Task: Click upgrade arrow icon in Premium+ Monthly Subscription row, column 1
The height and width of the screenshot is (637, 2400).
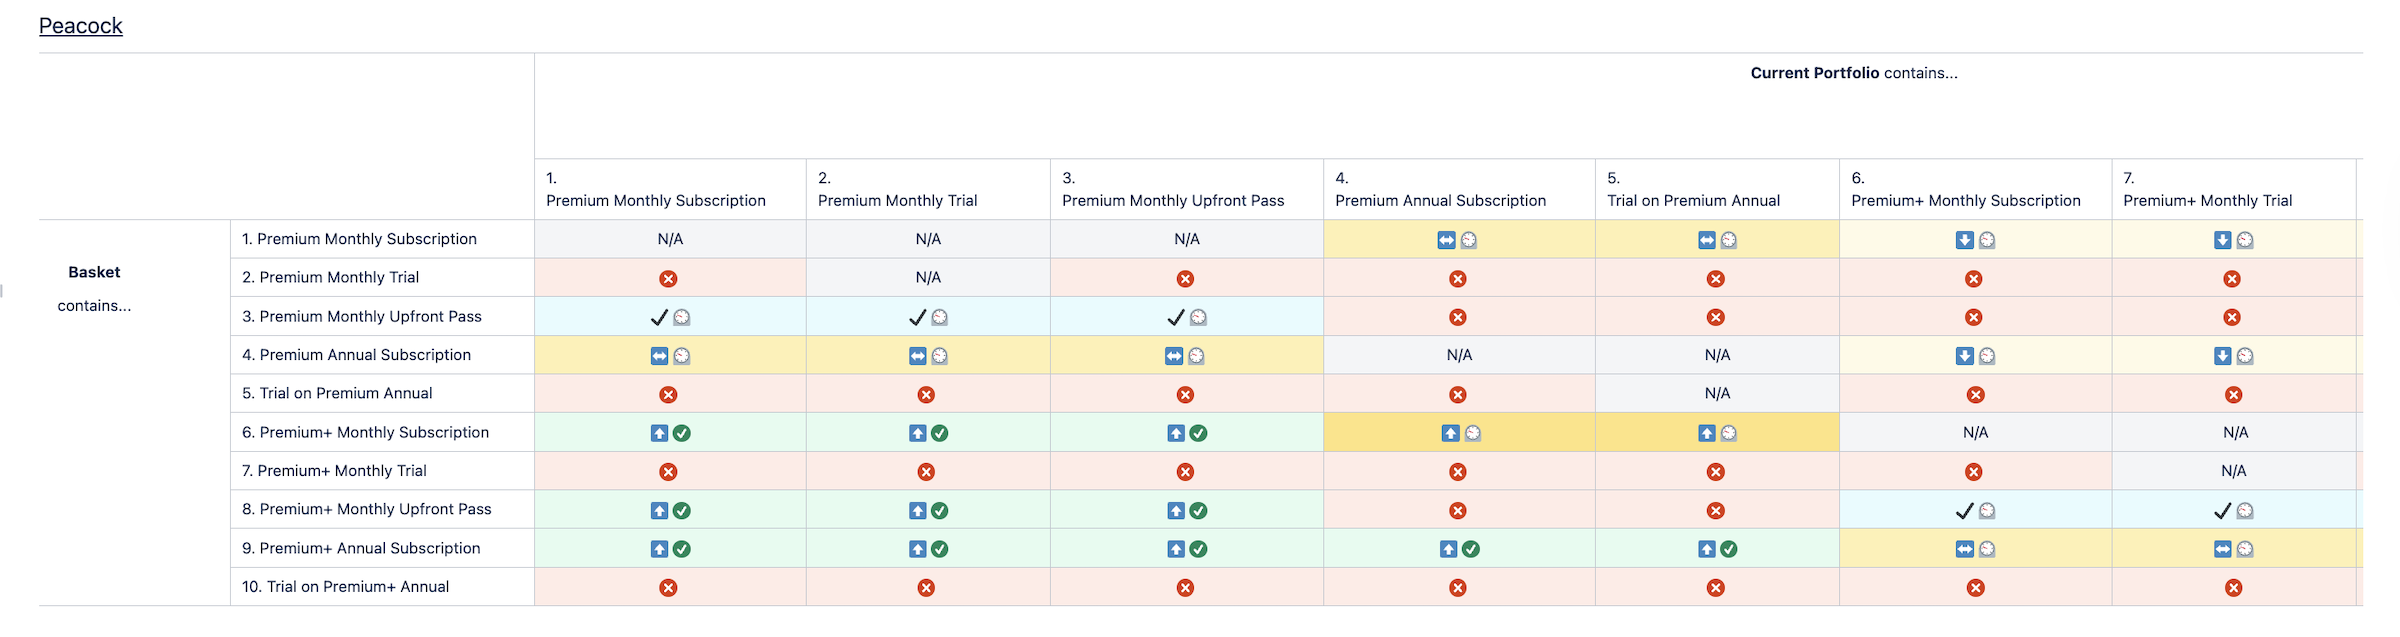Action: (659, 433)
